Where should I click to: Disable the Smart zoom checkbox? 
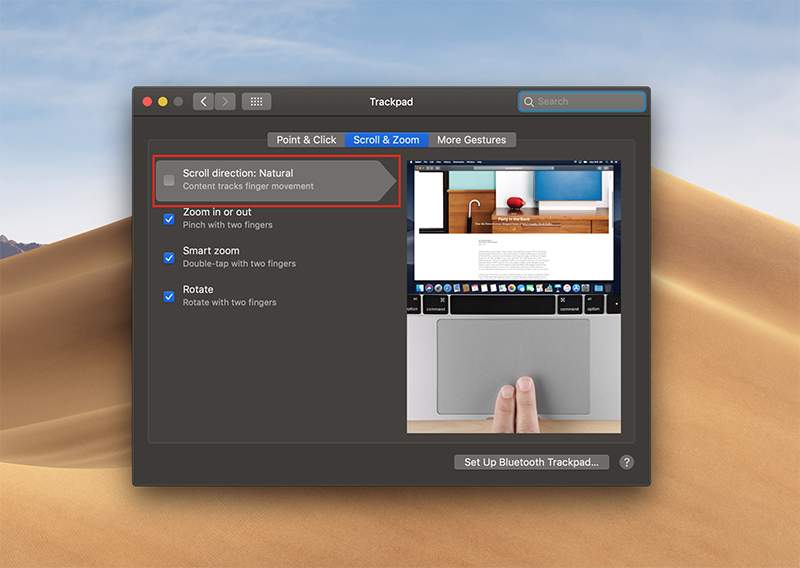[x=169, y=258]
